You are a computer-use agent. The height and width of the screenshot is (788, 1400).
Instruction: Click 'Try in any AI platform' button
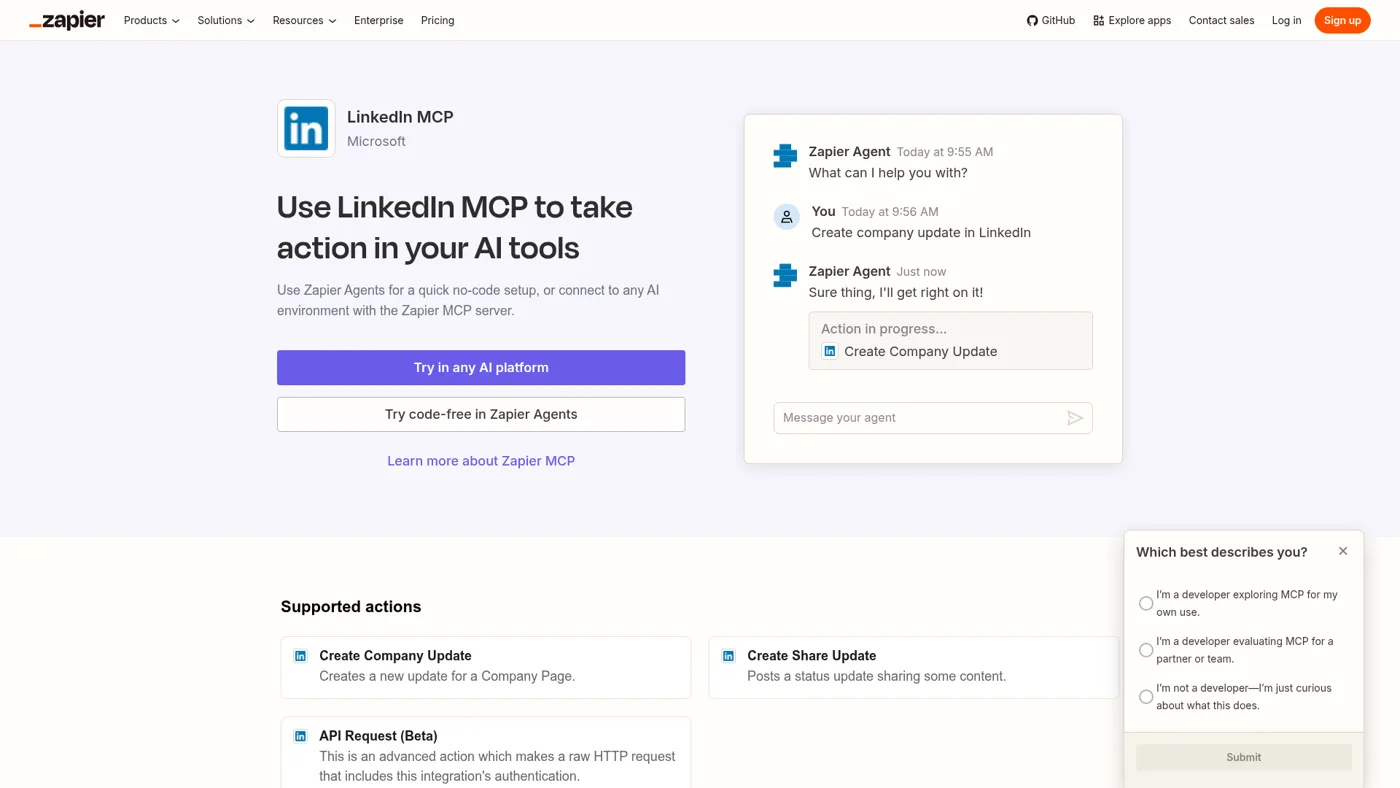coord(481,367)
